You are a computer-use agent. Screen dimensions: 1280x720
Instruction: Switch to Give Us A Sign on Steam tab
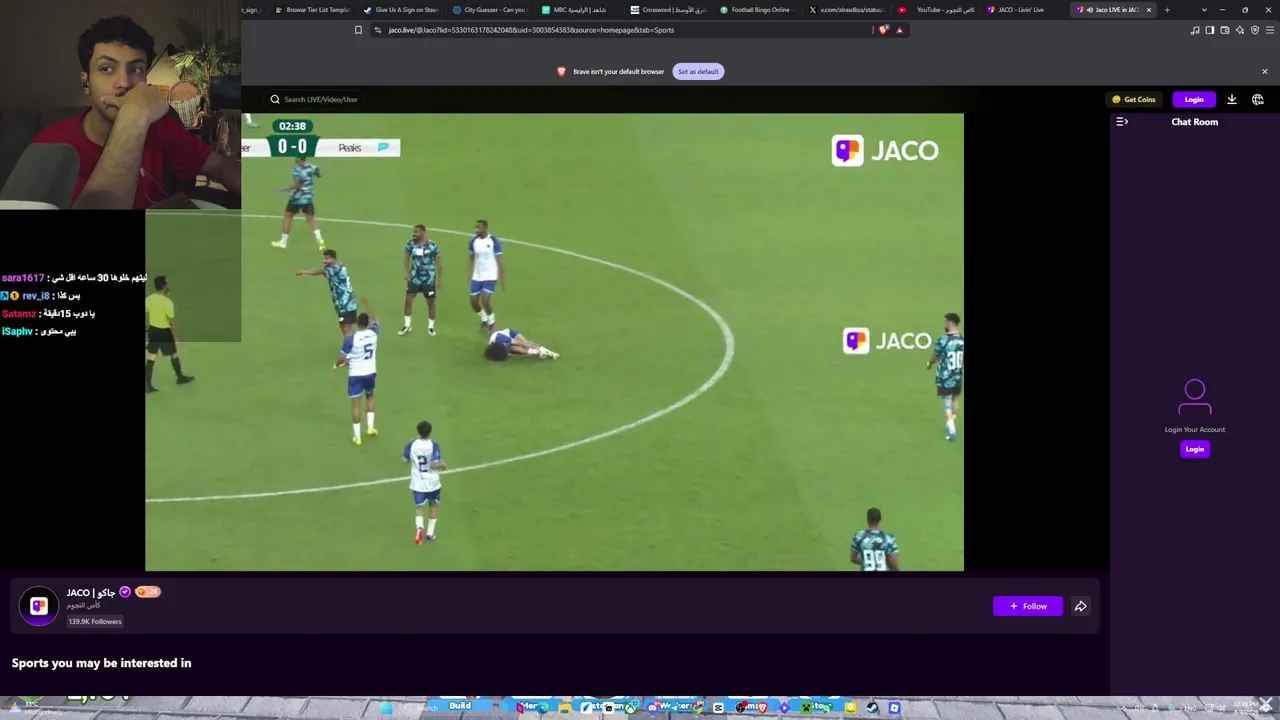click(401, 10)
